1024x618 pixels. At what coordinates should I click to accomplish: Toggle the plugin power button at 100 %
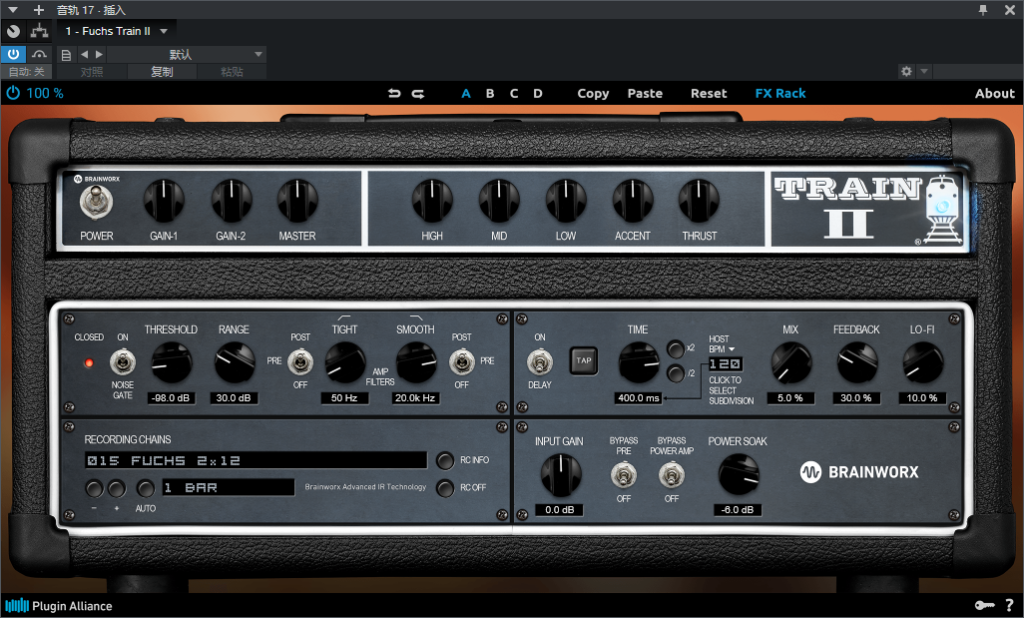click(x=13, y=93)
